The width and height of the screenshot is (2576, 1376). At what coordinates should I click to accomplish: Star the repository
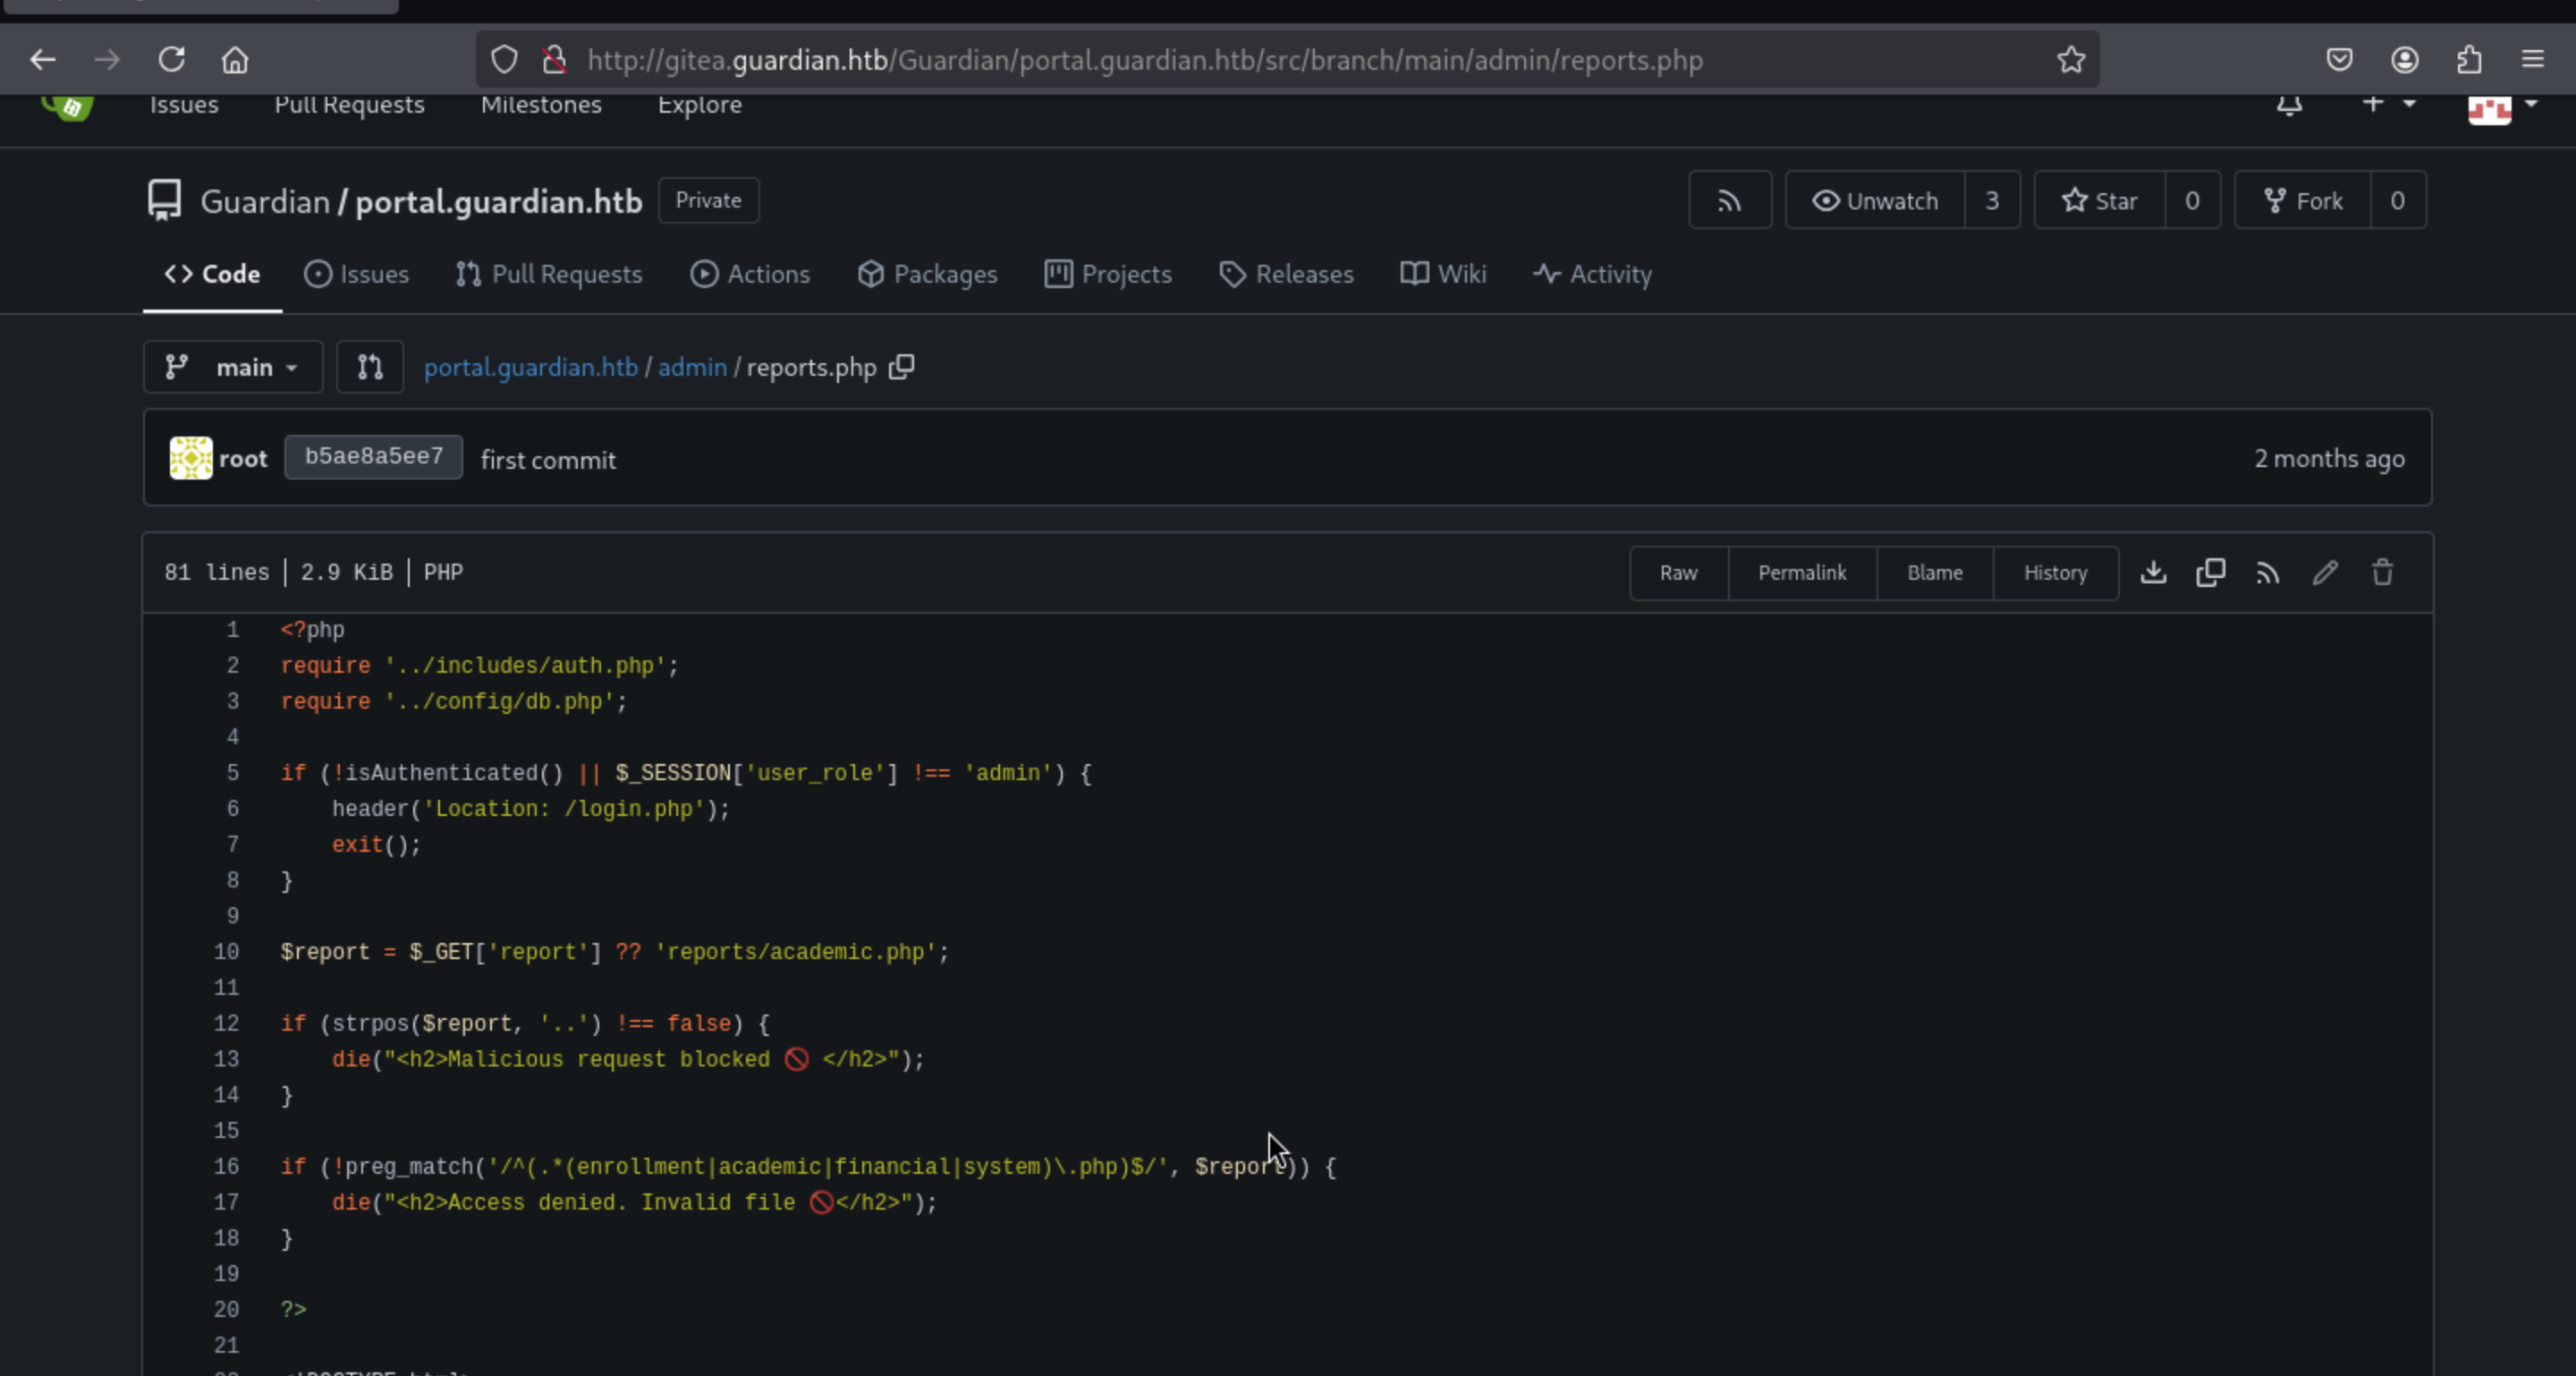[x=2099, y=201]
